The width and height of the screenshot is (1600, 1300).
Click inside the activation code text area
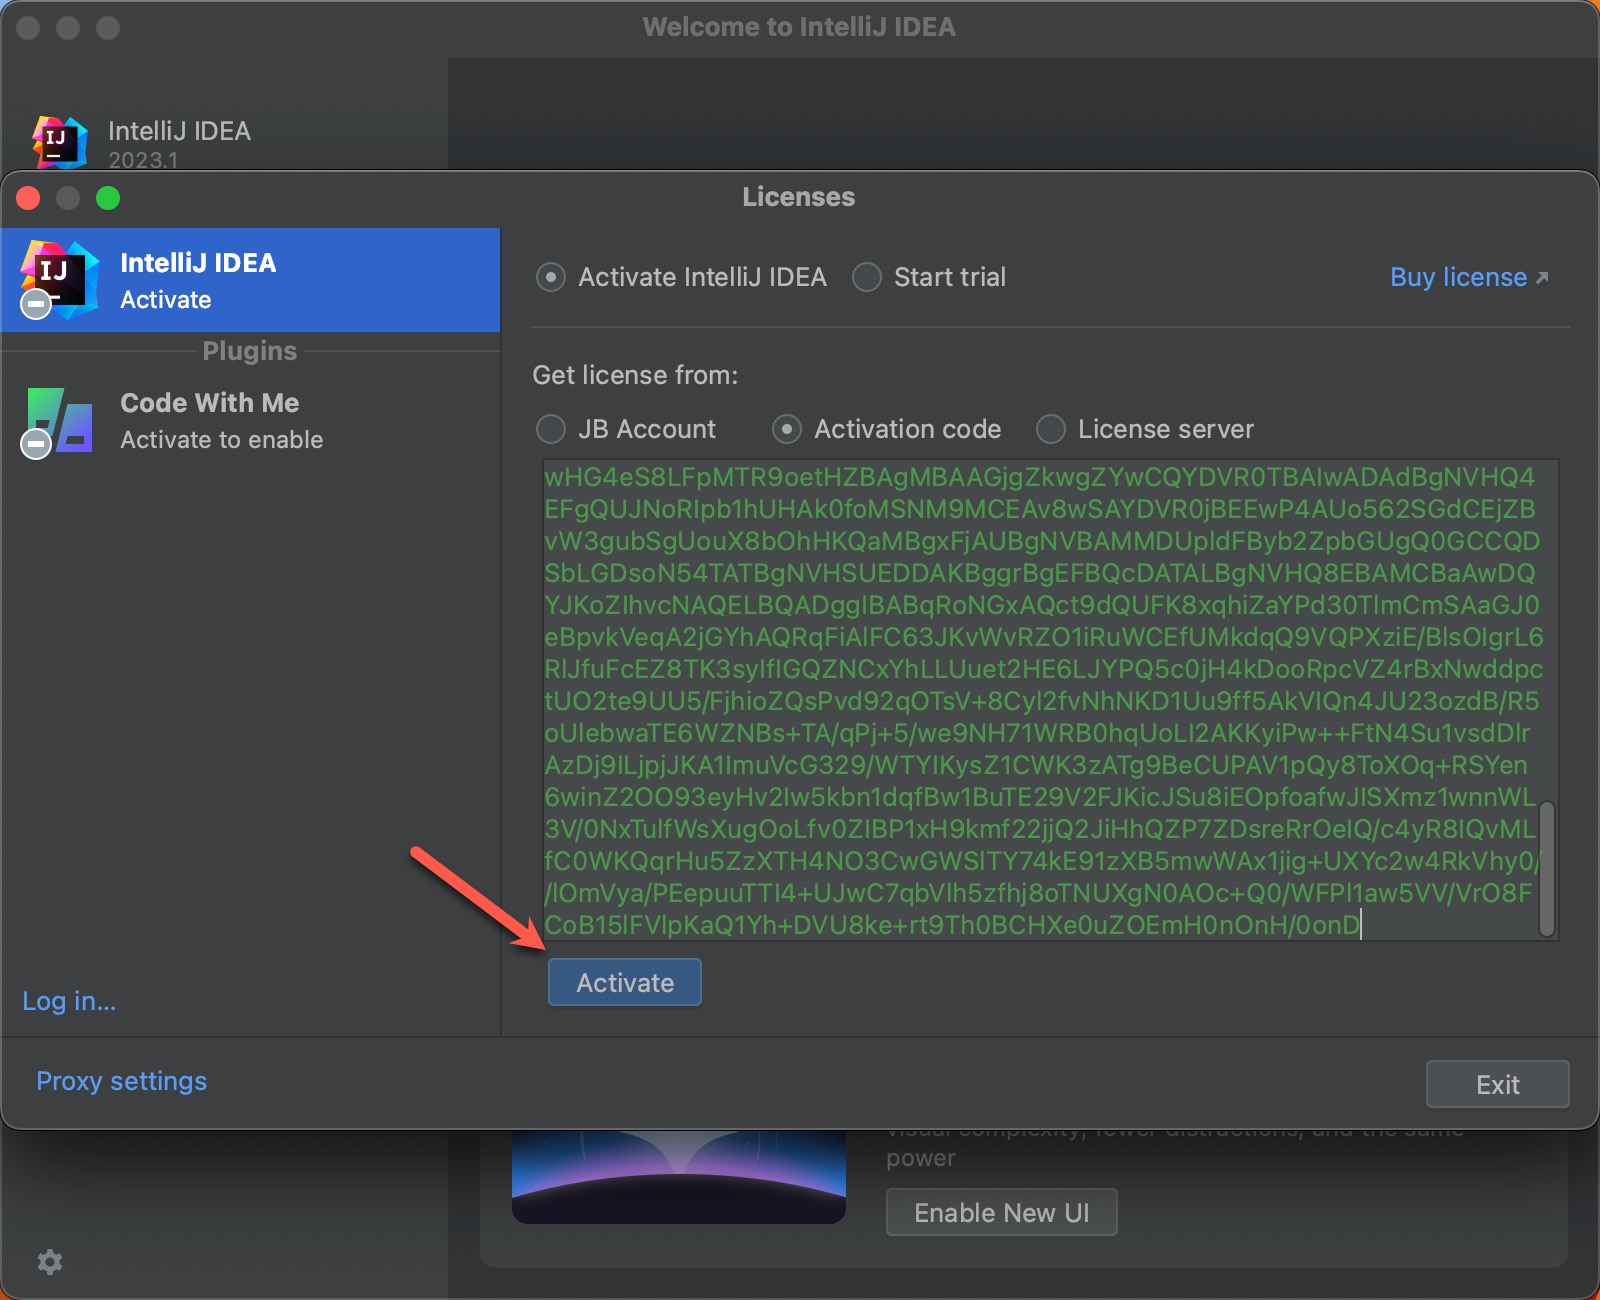point(1040,700)
